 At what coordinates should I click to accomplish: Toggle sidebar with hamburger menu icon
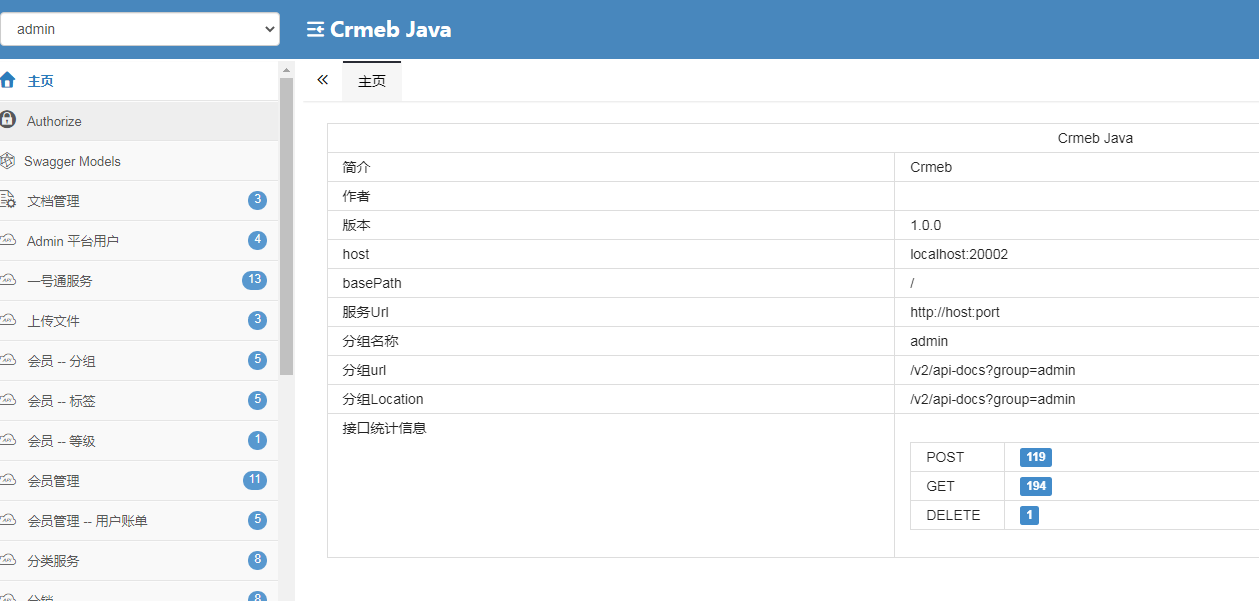pyautogui.click(x=315, y=30)
